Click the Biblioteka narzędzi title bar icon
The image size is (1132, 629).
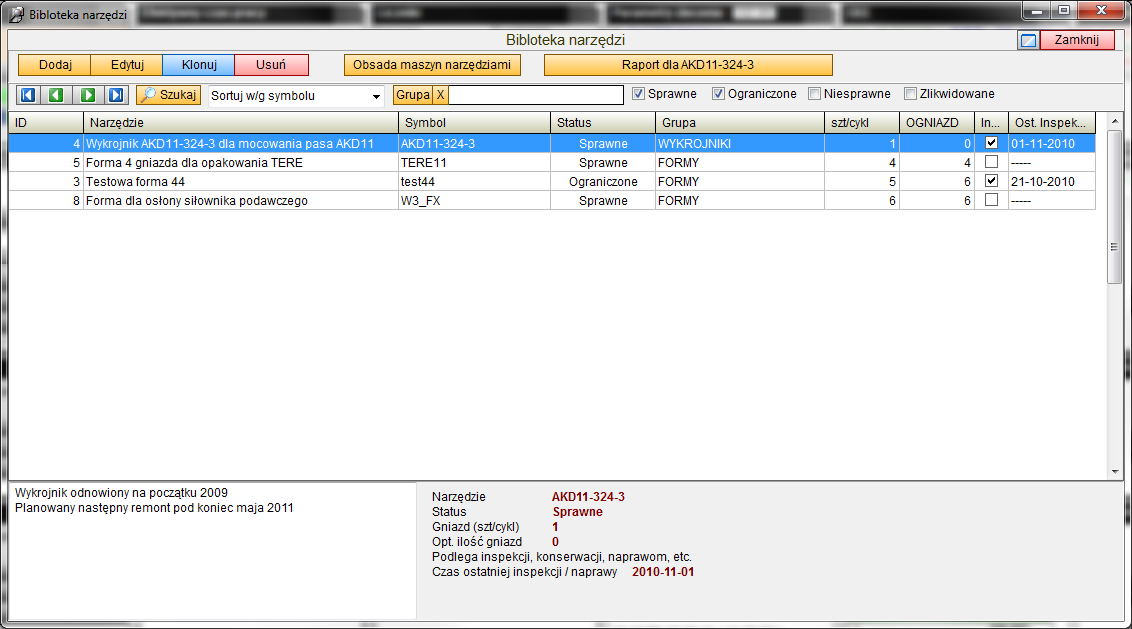(x=16, y=14)
